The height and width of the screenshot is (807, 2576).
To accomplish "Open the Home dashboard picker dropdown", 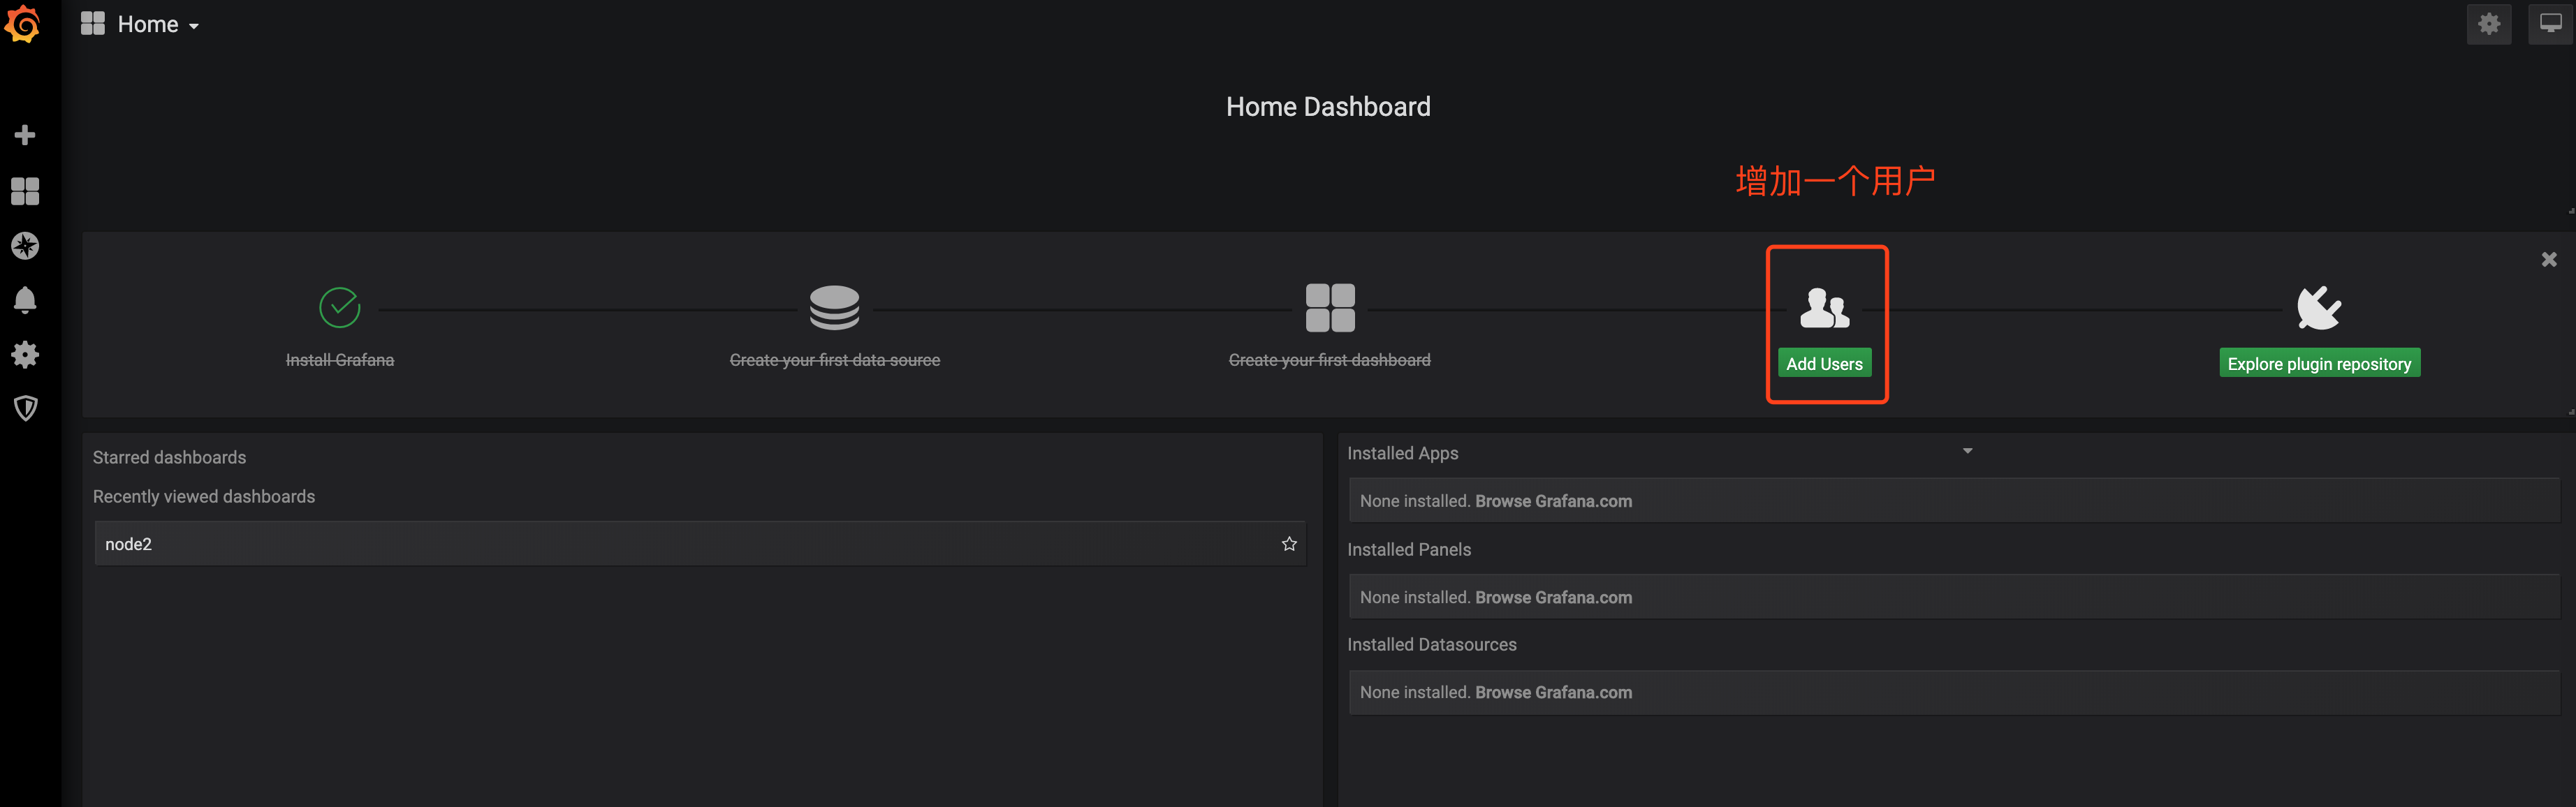I will point(148,23).
